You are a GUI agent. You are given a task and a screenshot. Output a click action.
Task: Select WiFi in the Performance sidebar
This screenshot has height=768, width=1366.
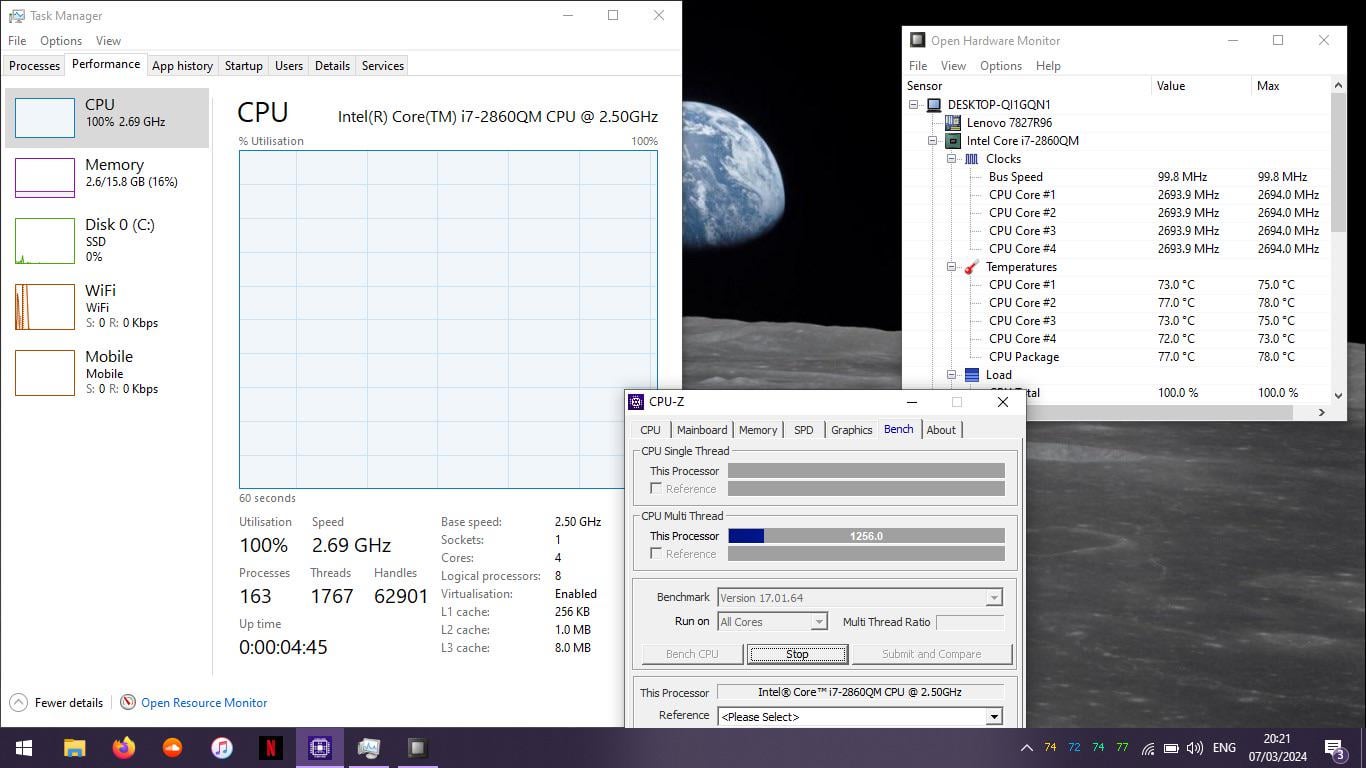[107, 306]
